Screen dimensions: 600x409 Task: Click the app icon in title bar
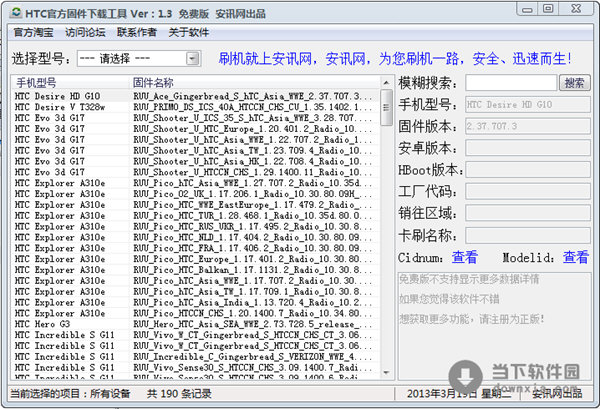[16, 13]
